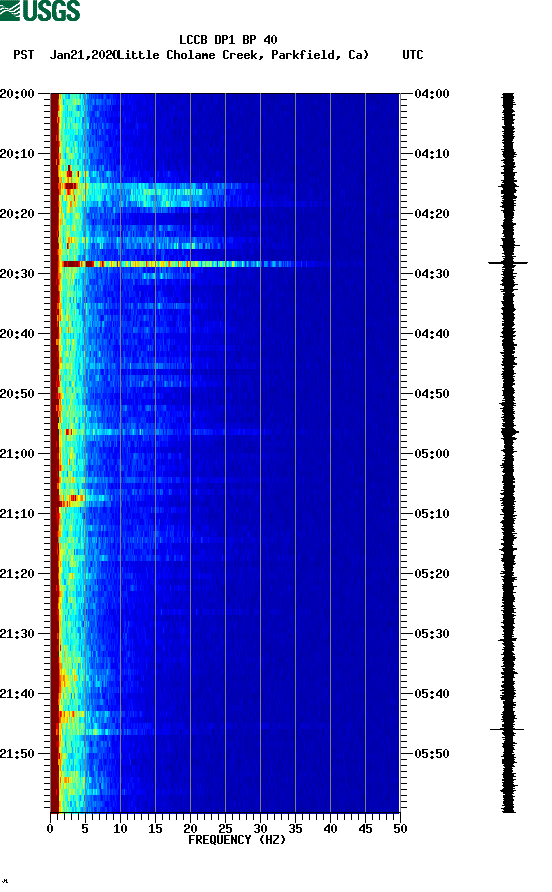Click the 40 Hz frequency tick label
The height and width of the screenshot is (892, 552).
point(330,829)
